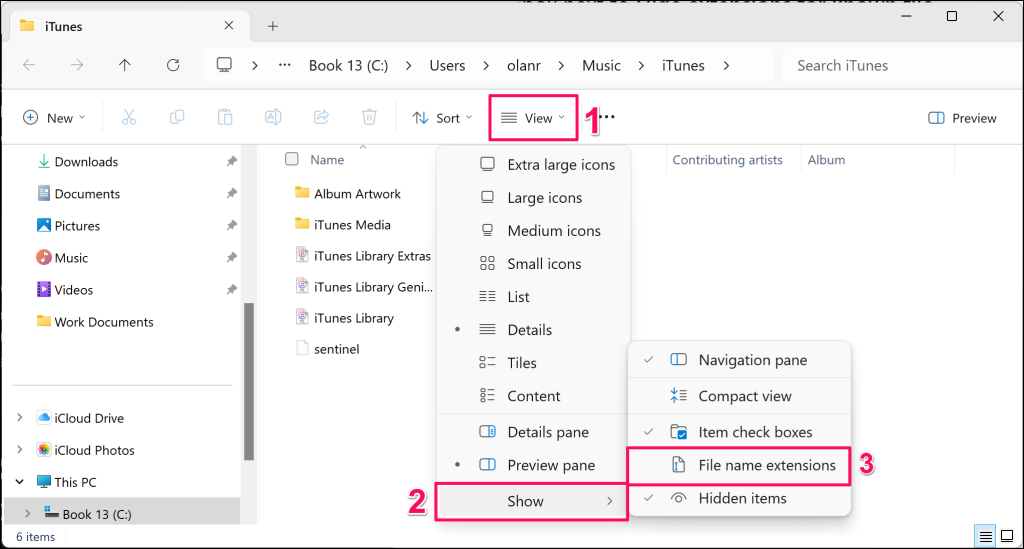Image resolution: width=1024 pixels, height=549 pixels.
Task: Unpin Videos from quick access
Action: pos(231,289)
